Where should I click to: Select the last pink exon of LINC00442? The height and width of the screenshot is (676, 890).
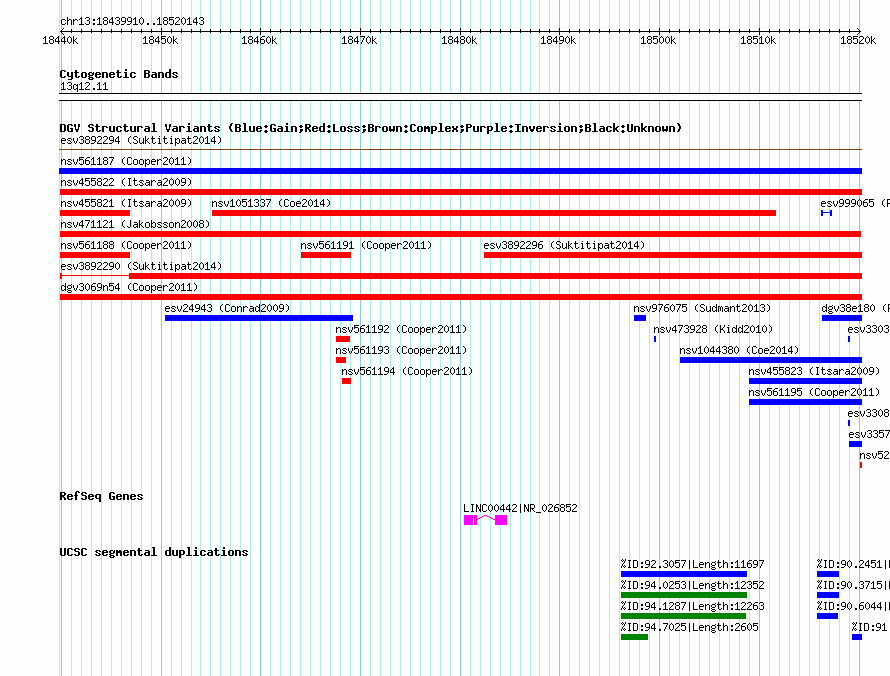tap(501, 520)
